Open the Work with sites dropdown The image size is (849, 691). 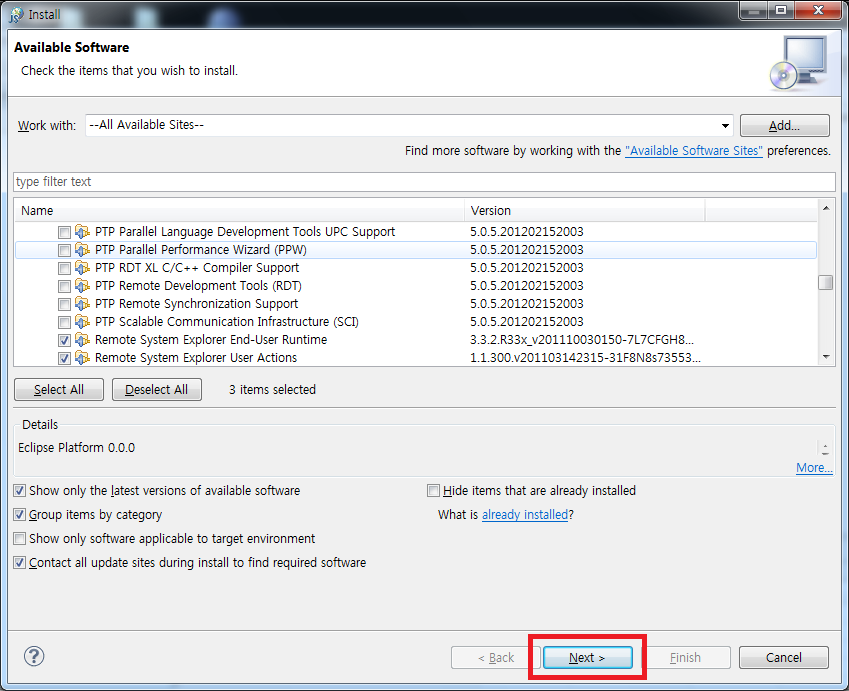(725, 126)
